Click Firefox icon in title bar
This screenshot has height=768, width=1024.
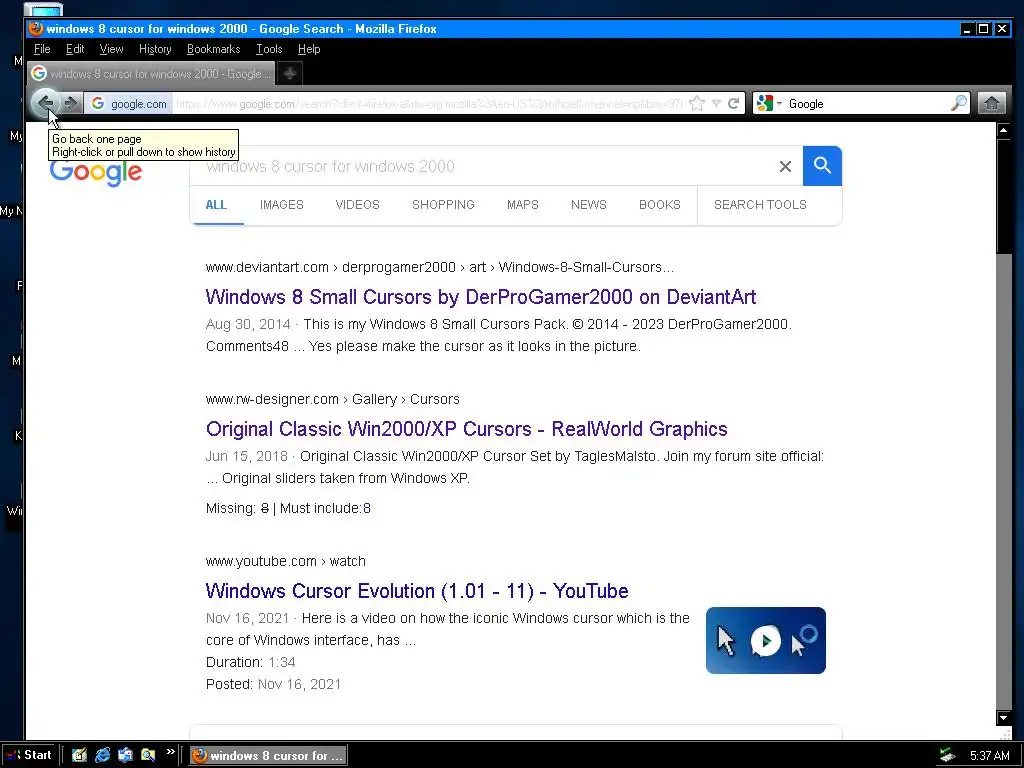click(36, 28)
